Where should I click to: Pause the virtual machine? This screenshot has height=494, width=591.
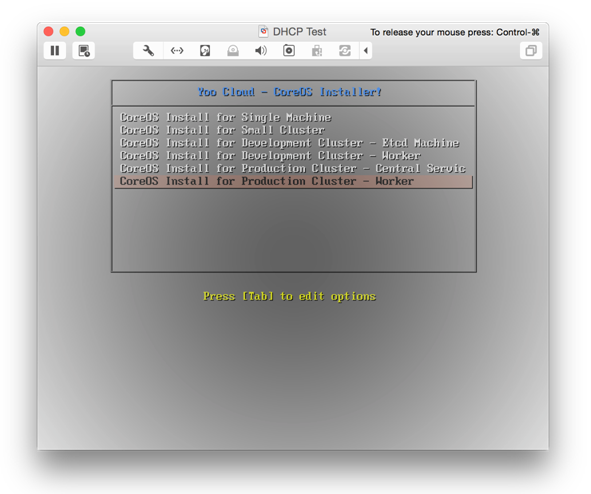[55, 50]
